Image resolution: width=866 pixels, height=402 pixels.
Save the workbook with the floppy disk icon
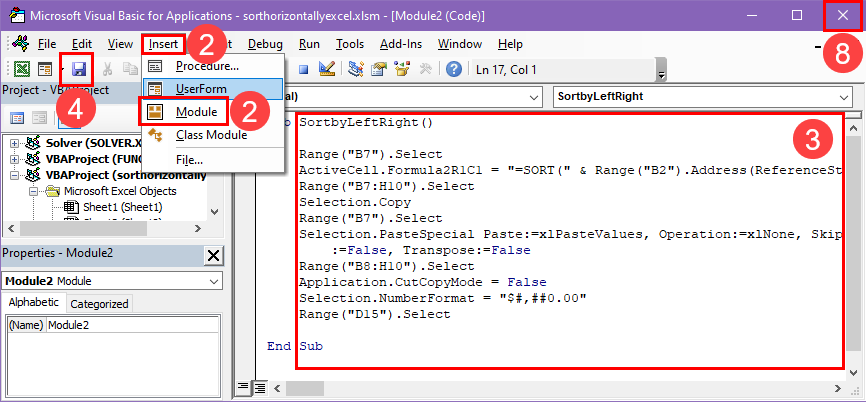point(79,69)
